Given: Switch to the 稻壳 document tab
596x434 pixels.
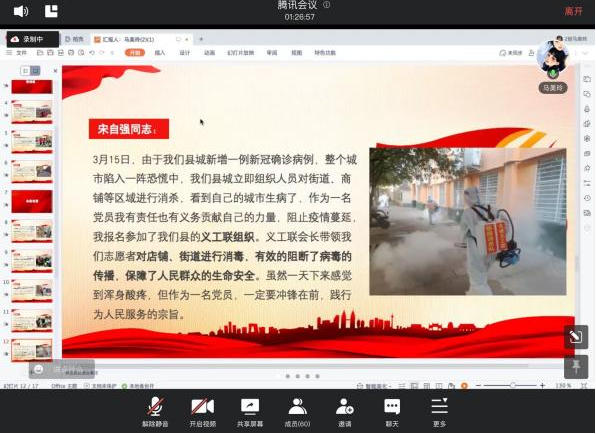Looking at the screenshot, I should (74, 39).
